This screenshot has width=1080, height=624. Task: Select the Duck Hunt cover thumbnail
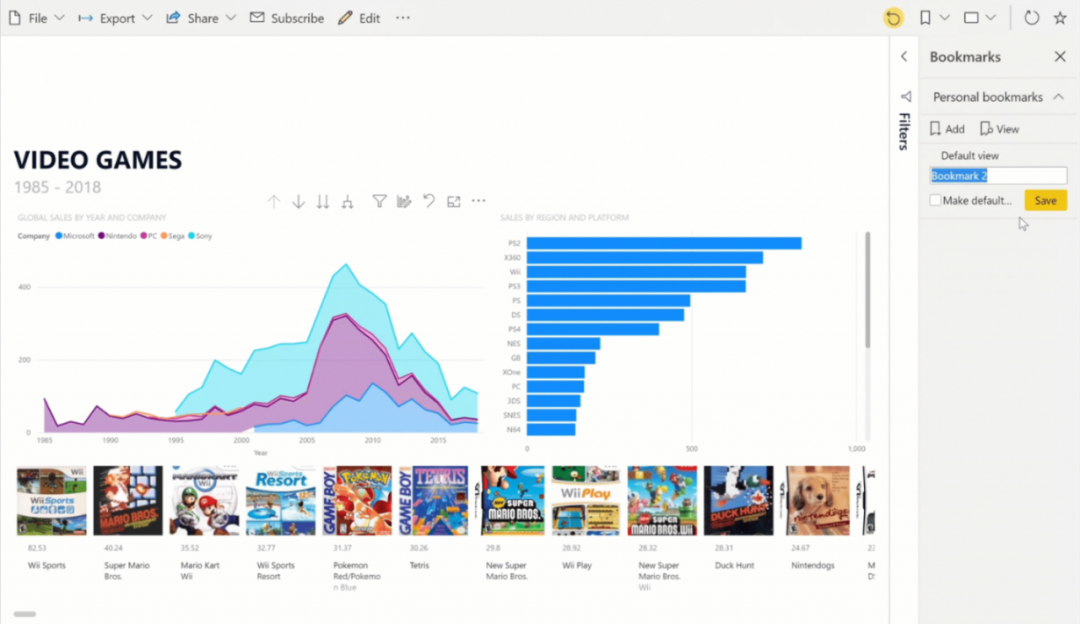coord(738,501)
